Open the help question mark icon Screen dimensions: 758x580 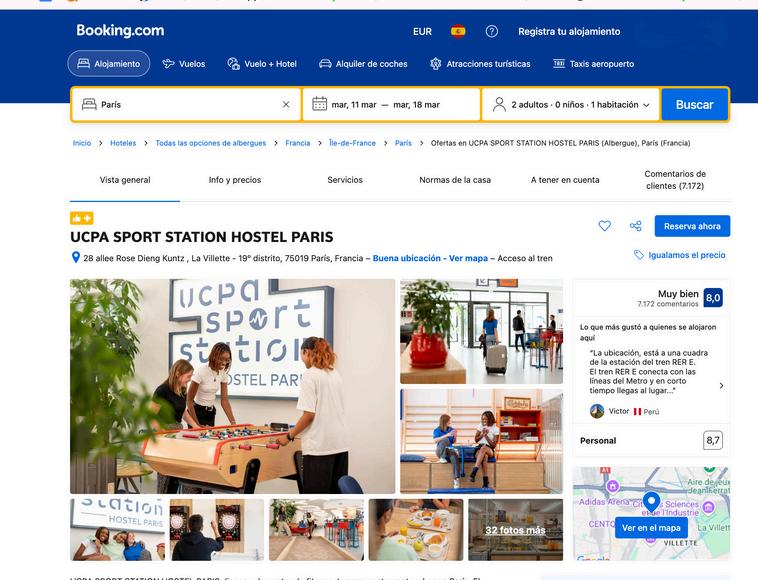point(492,31)
